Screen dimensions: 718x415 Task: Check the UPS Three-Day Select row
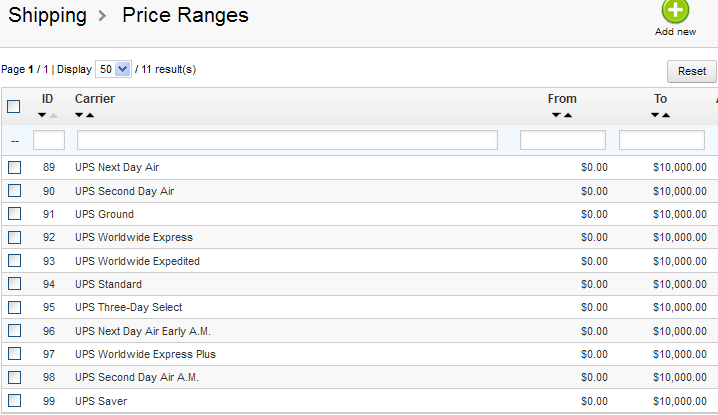(15, 307)
